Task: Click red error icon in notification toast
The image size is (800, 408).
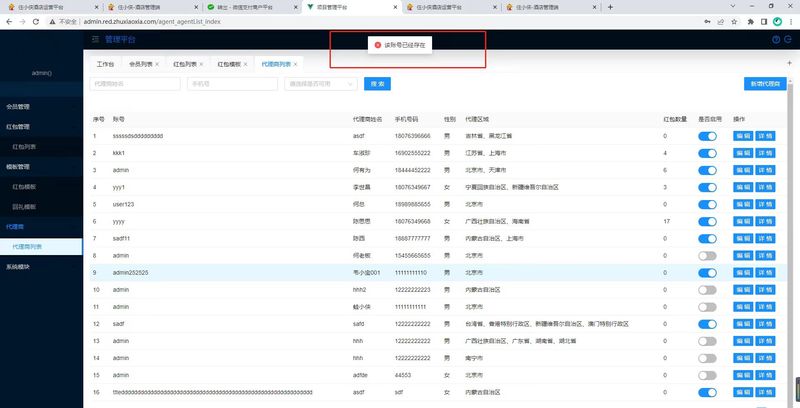Action: [378, 45]
